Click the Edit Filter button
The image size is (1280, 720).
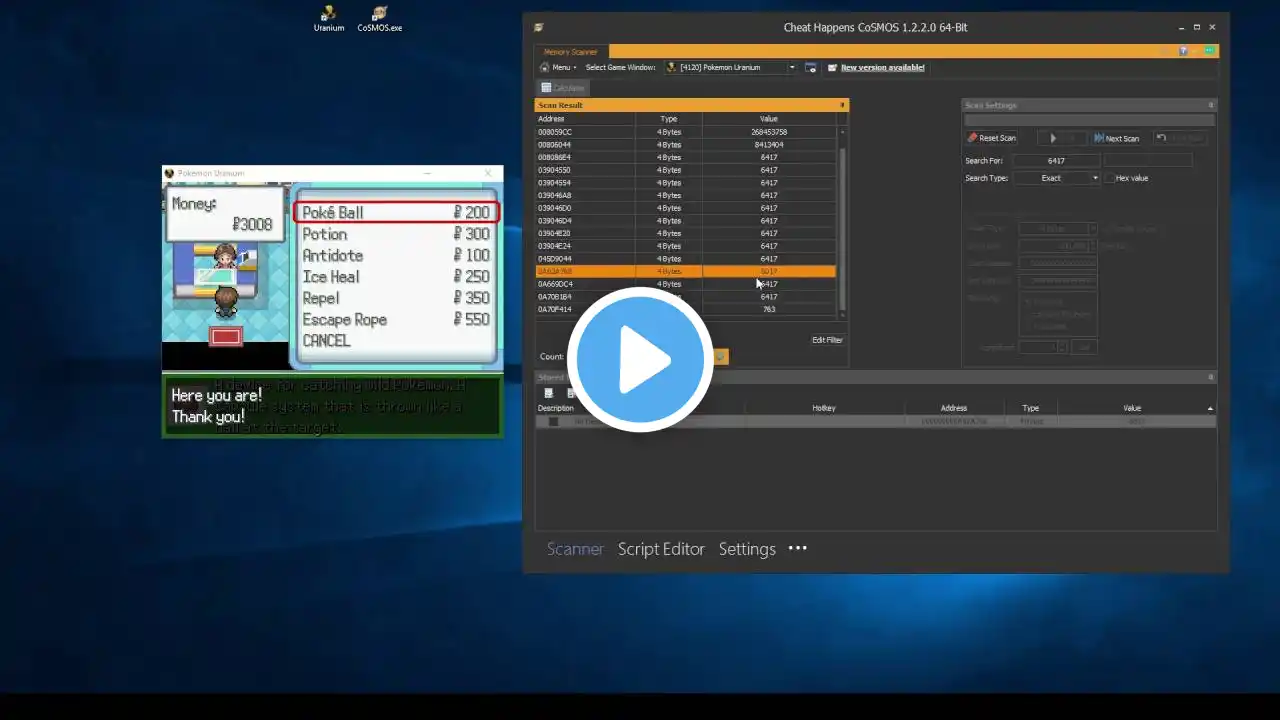pyautogui.click(x=827, y=340)
